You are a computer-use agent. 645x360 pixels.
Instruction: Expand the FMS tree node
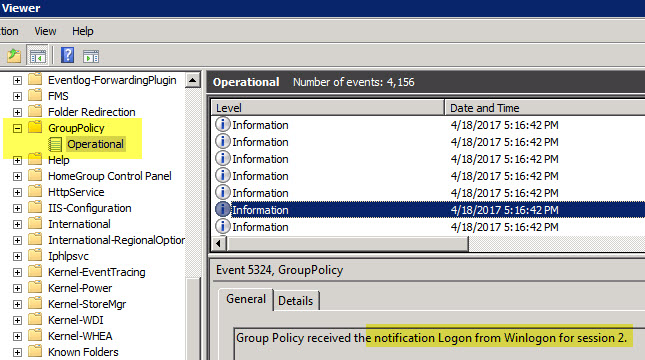[x=17, y=96]
